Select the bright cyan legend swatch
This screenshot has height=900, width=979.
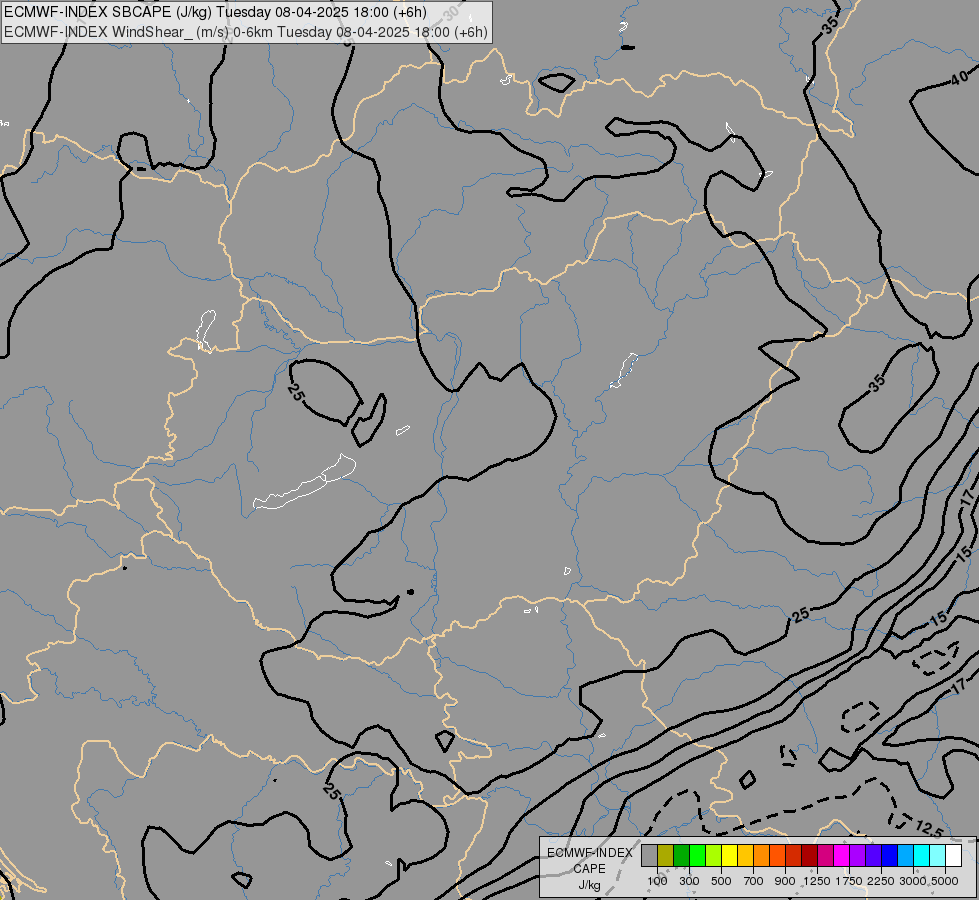[922, 856]
